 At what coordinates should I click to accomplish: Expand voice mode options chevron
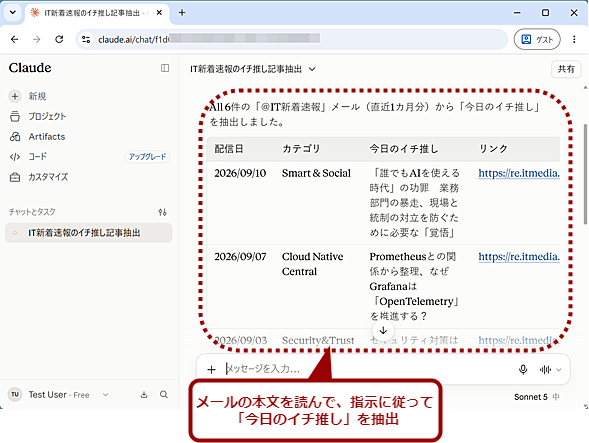click(x=559, y=370)
